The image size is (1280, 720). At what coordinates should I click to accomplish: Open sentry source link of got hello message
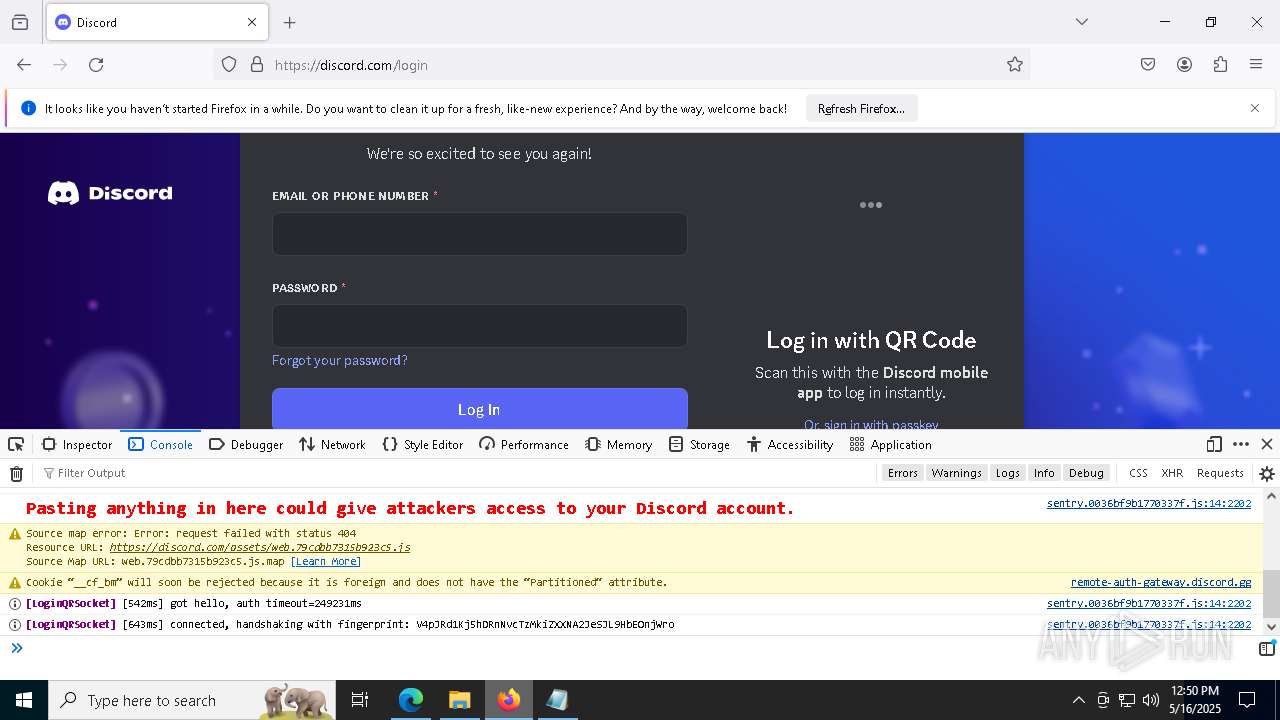(1149, 604)
